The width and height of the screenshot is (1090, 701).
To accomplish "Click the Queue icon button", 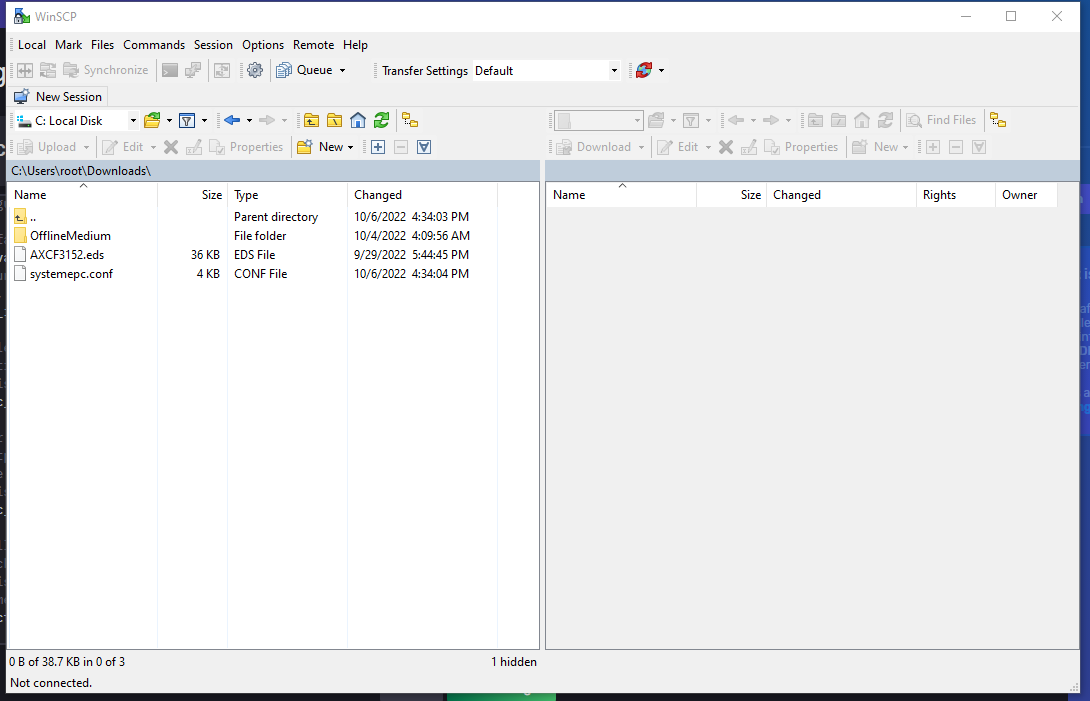I will click(284, 70).
